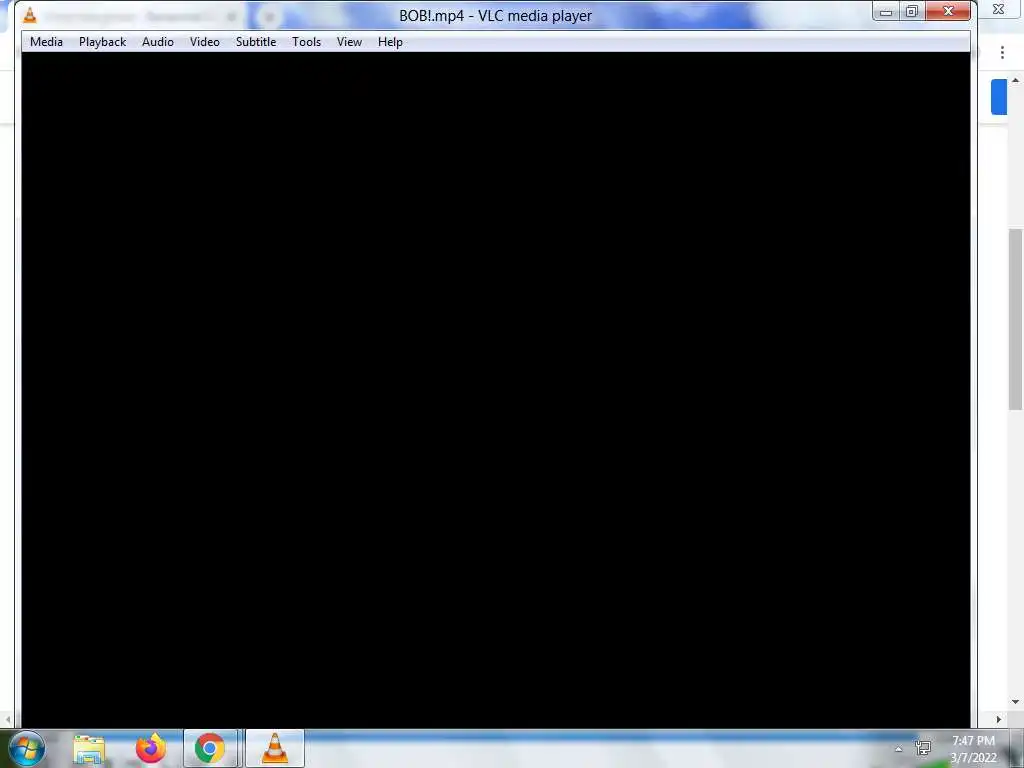Viewport: 1024px width, 768px height.
Task: Click the scroll up arrow in background browser
Action: (1015, 80)
